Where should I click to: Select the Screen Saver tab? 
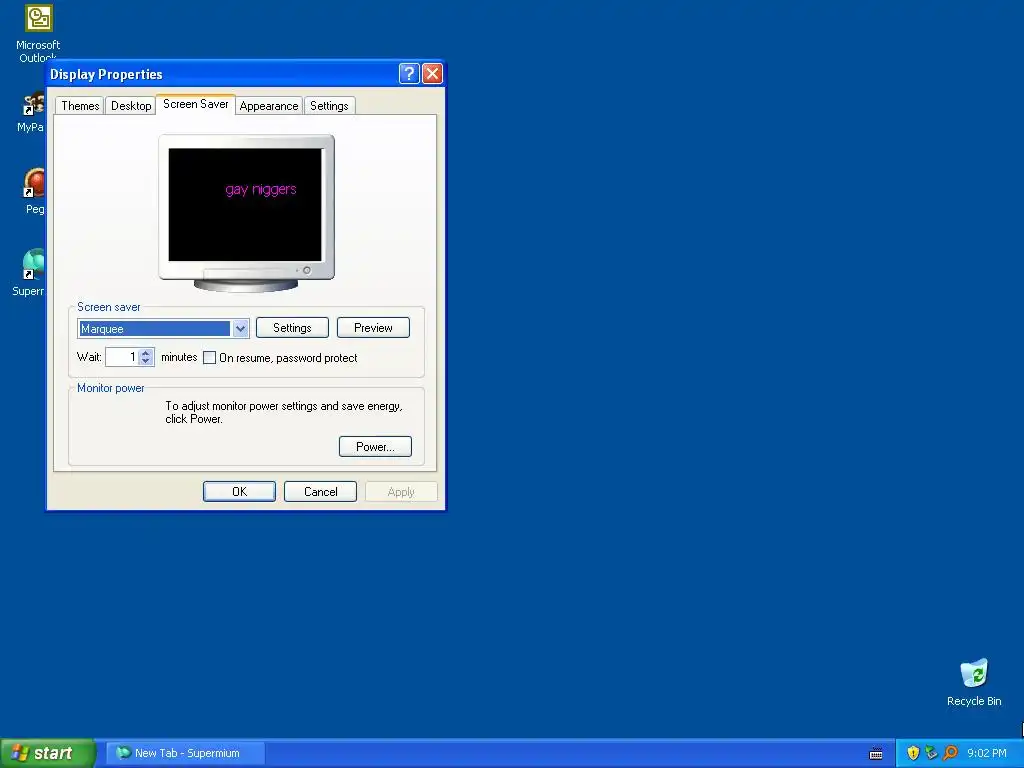[196, 104]
